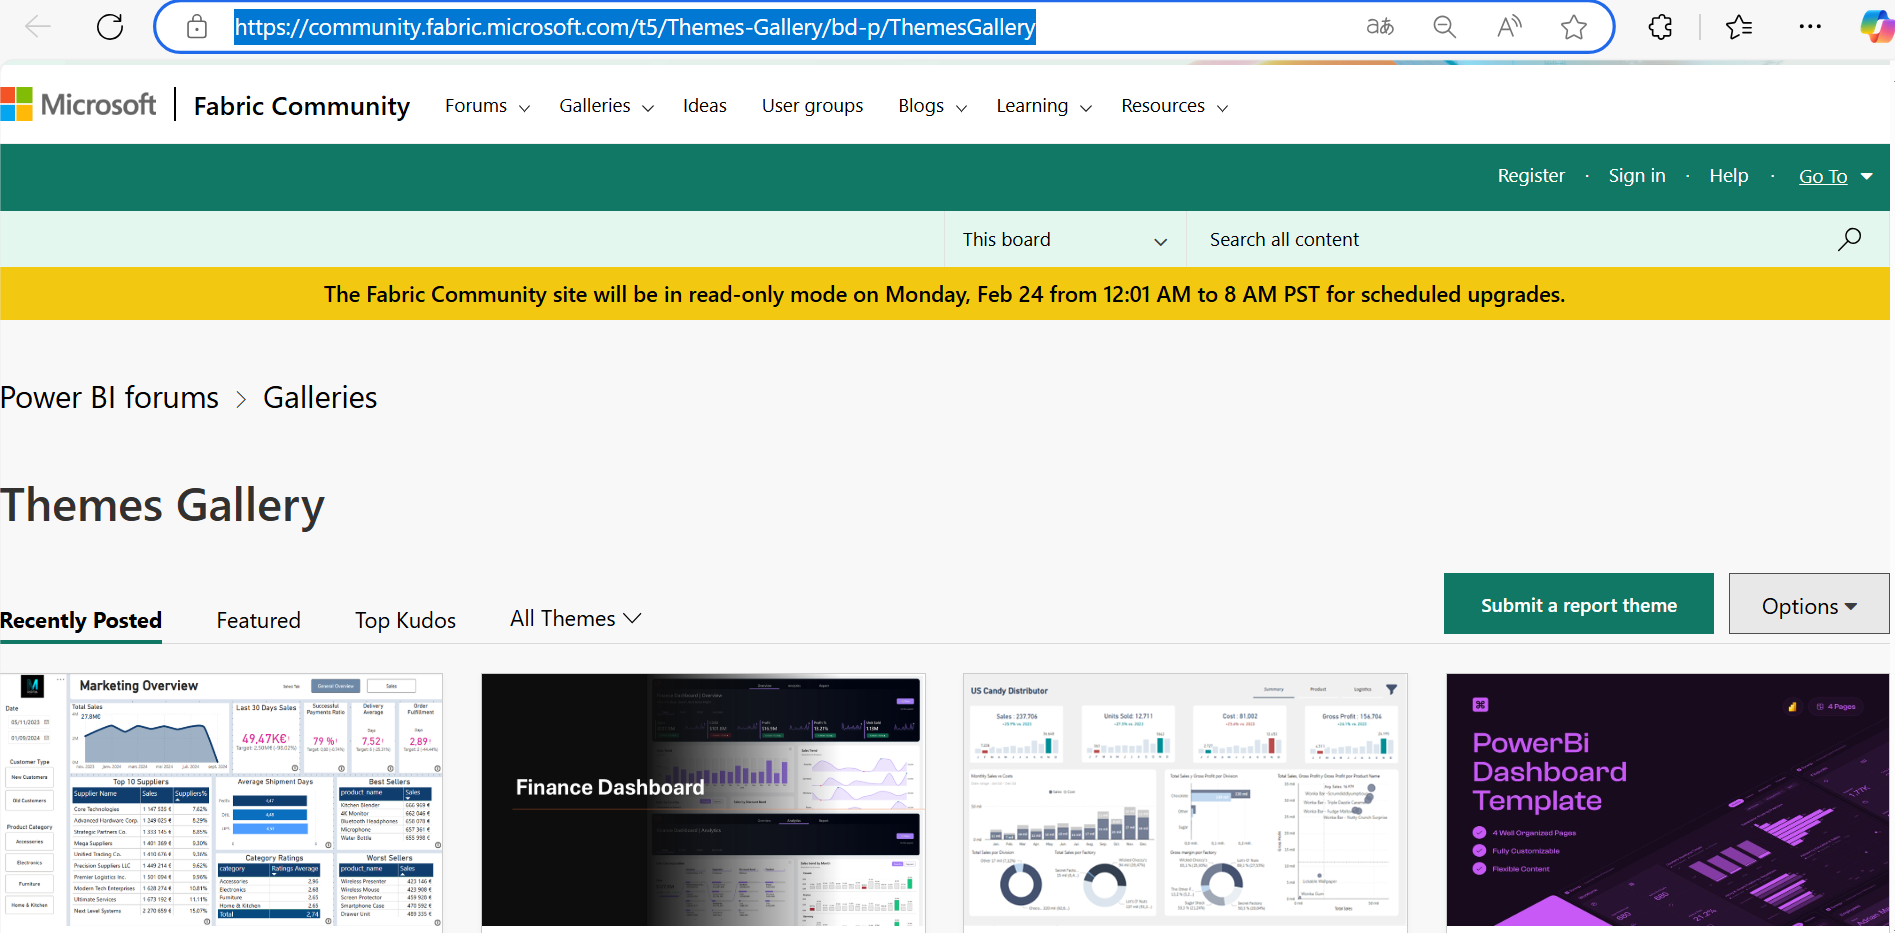Open the Favorites list icon
The image size is (1895, 933).
tap(1739, 27)
